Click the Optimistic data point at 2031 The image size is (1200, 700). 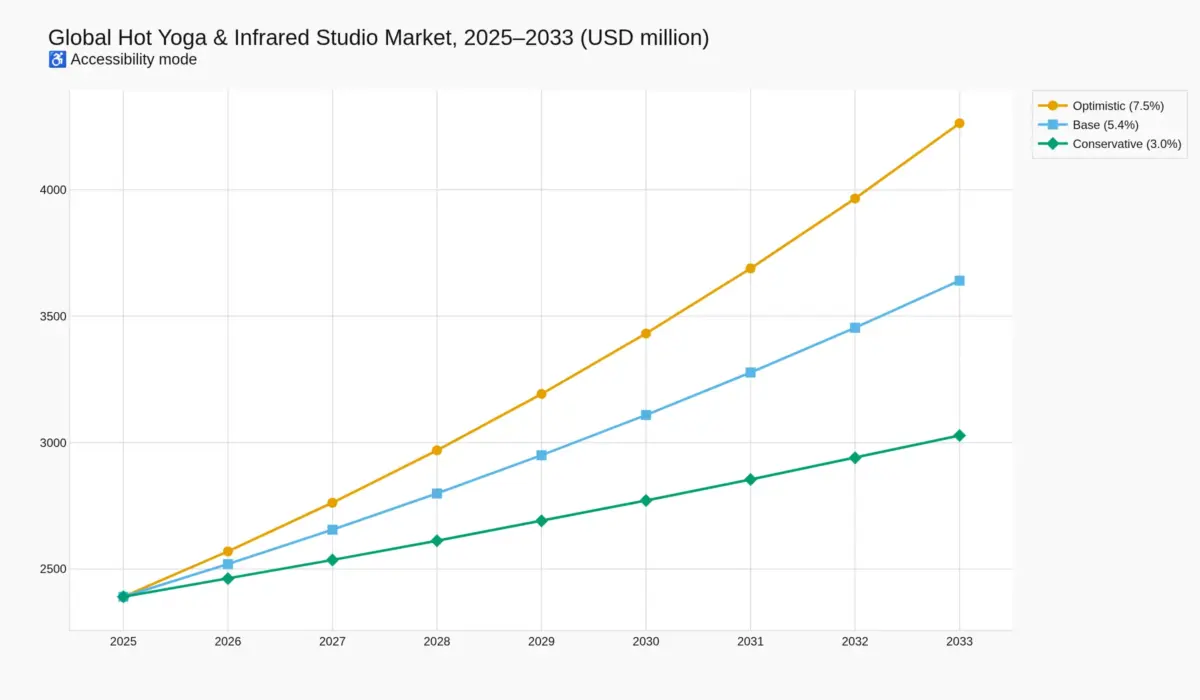click(x=750, y=268)
